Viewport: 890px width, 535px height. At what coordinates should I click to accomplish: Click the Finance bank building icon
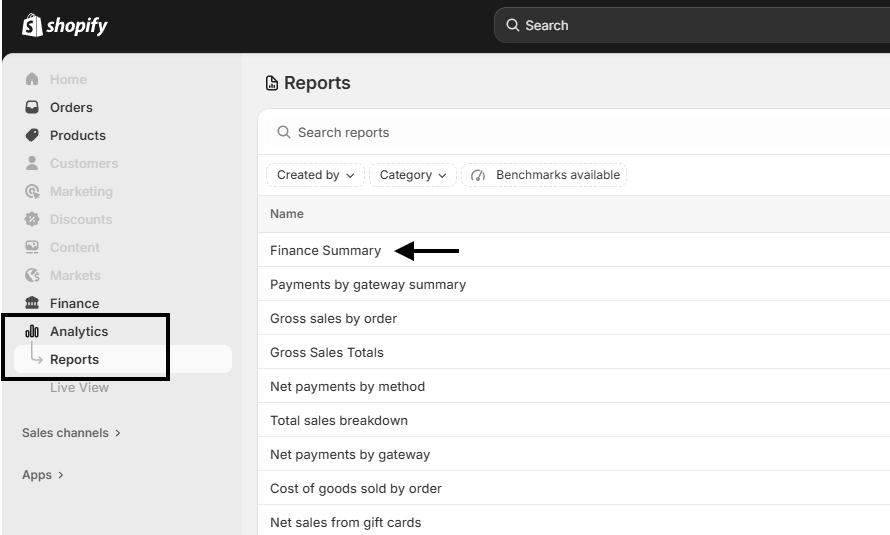pos(32,303)
